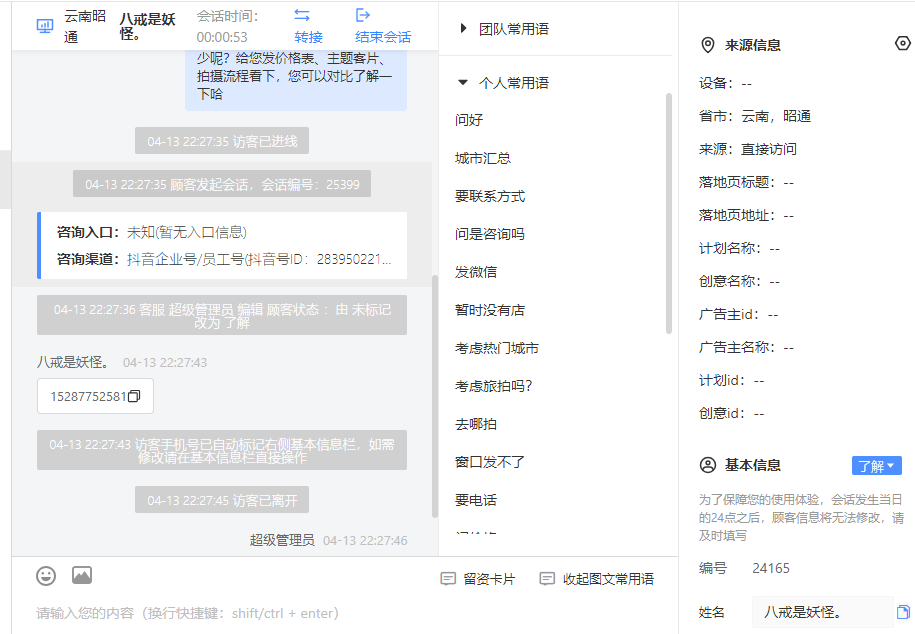Viewport: 915px width, 634px height.
Task: Click the 收起图文常用语 icon
Action: [x=547, y=579]
